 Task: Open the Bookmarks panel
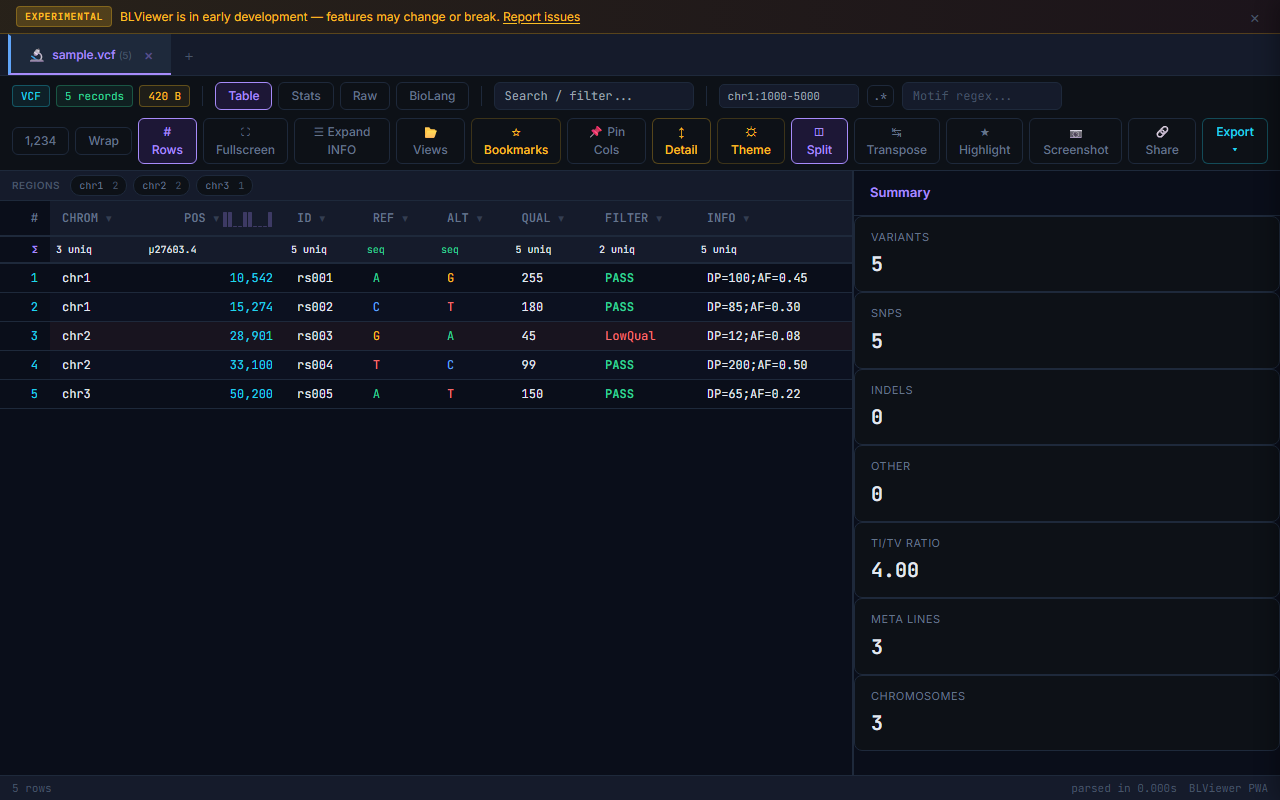coord(515,140)
